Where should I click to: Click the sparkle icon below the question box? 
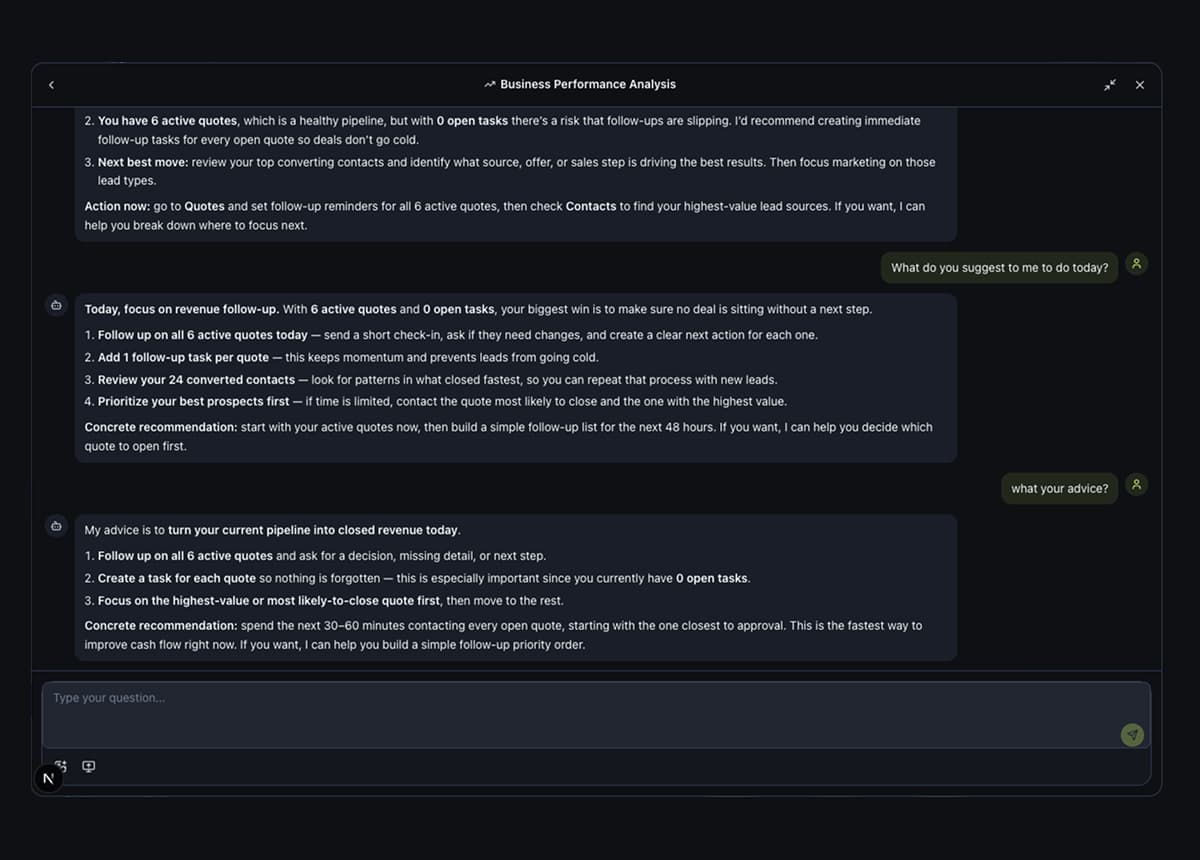pyautogui.click(x=63, y=764)
